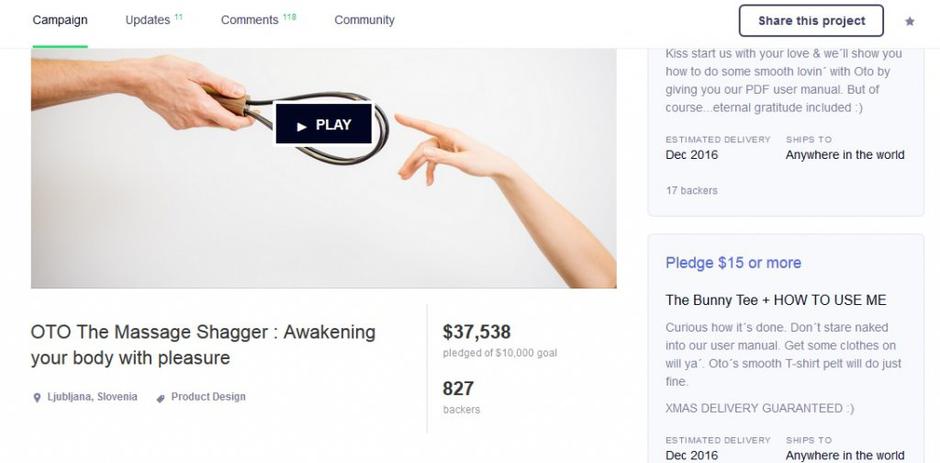The height and width of the screenshot is (463, 940).
Task: Click the Share this project button
Action: click(810, 21)
